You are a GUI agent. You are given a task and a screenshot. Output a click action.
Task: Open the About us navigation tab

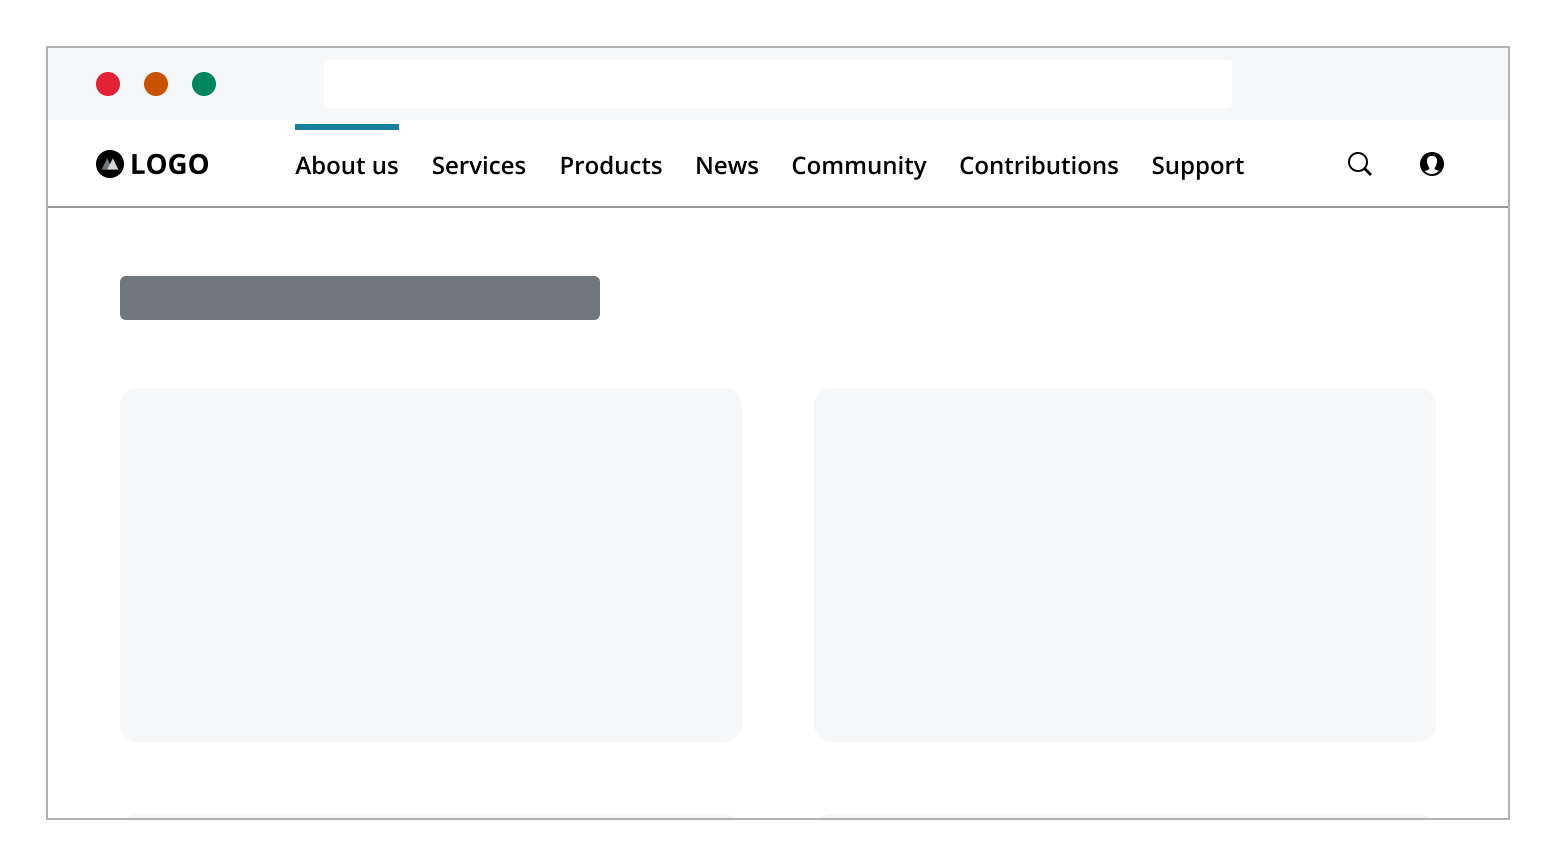pyautogui.click(x=346, y=166)
